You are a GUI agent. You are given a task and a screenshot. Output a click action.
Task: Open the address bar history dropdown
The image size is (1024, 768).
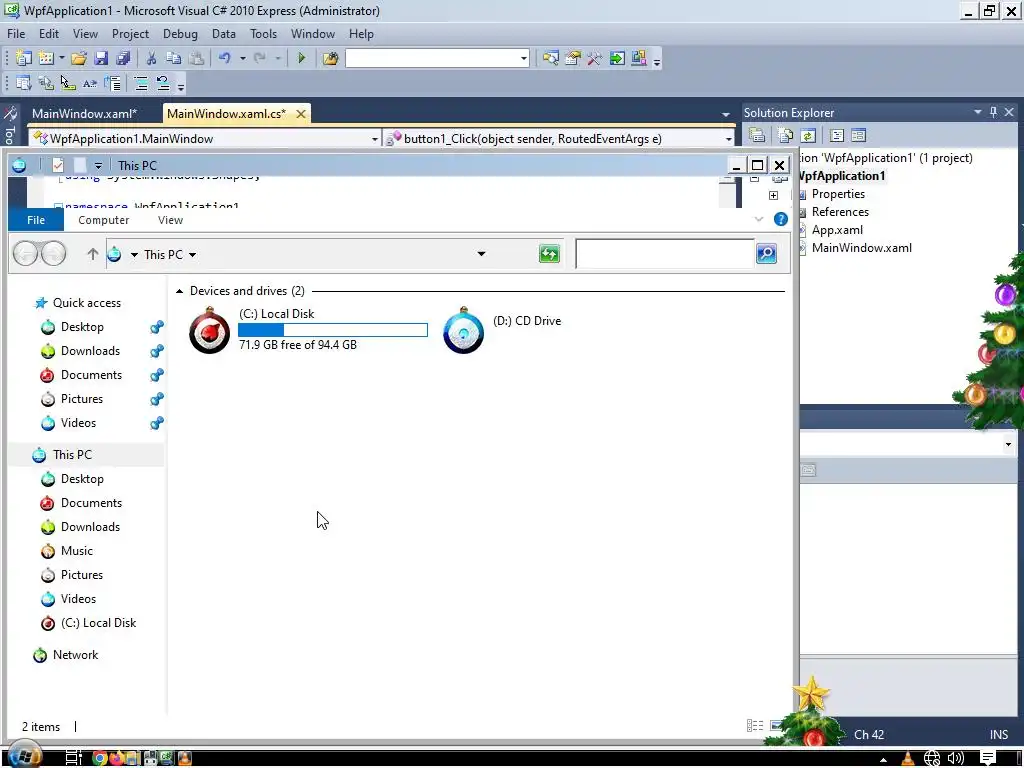[481, 254]
